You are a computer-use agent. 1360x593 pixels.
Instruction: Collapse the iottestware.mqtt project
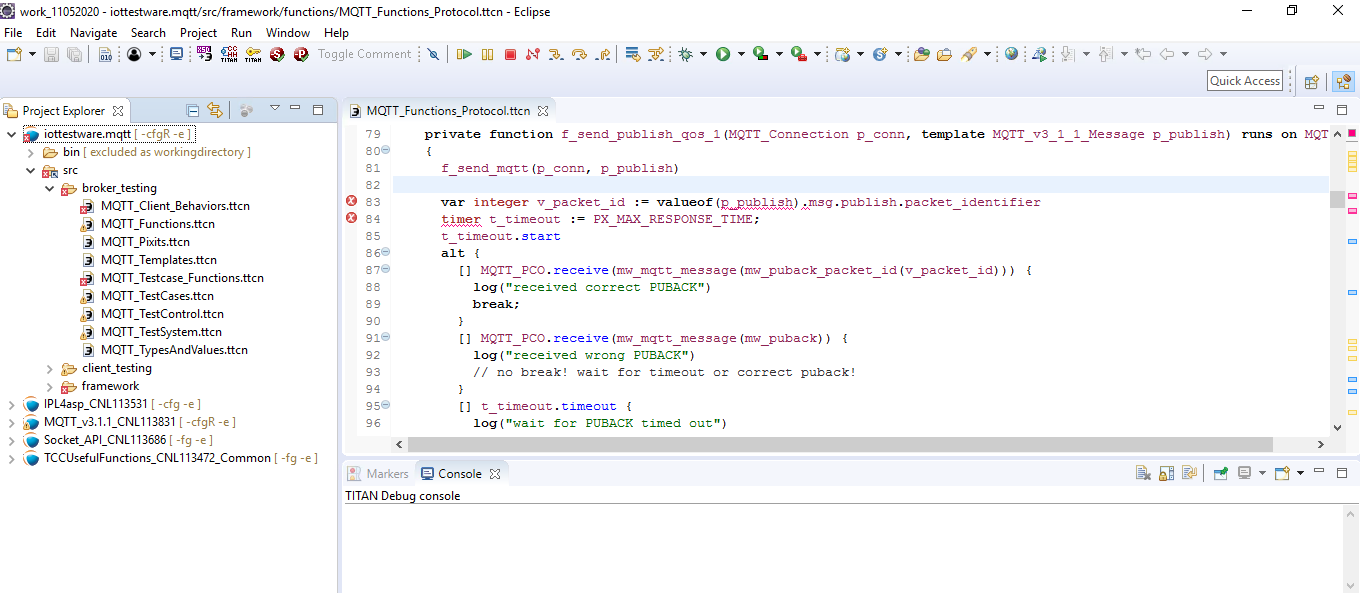12,134
